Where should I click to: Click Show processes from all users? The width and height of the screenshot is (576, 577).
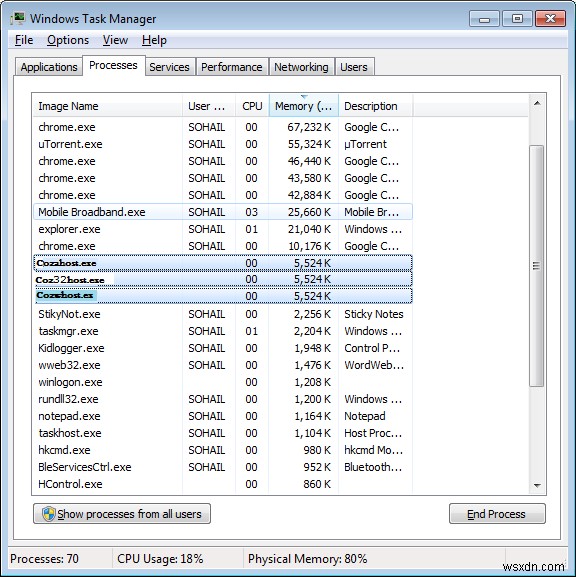pyautogui.click(x=122, y=514)
